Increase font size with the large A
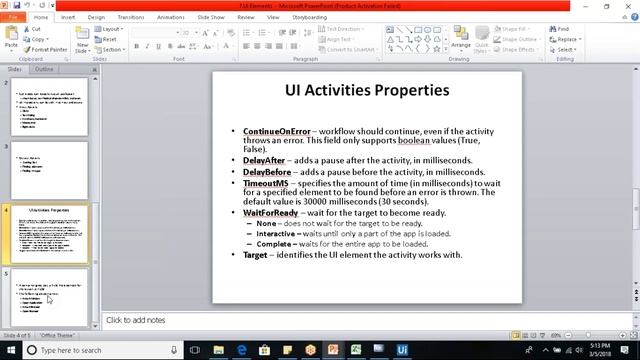This screenshot has width=640, height=360. pyautogui.click(x=206, y=33)
